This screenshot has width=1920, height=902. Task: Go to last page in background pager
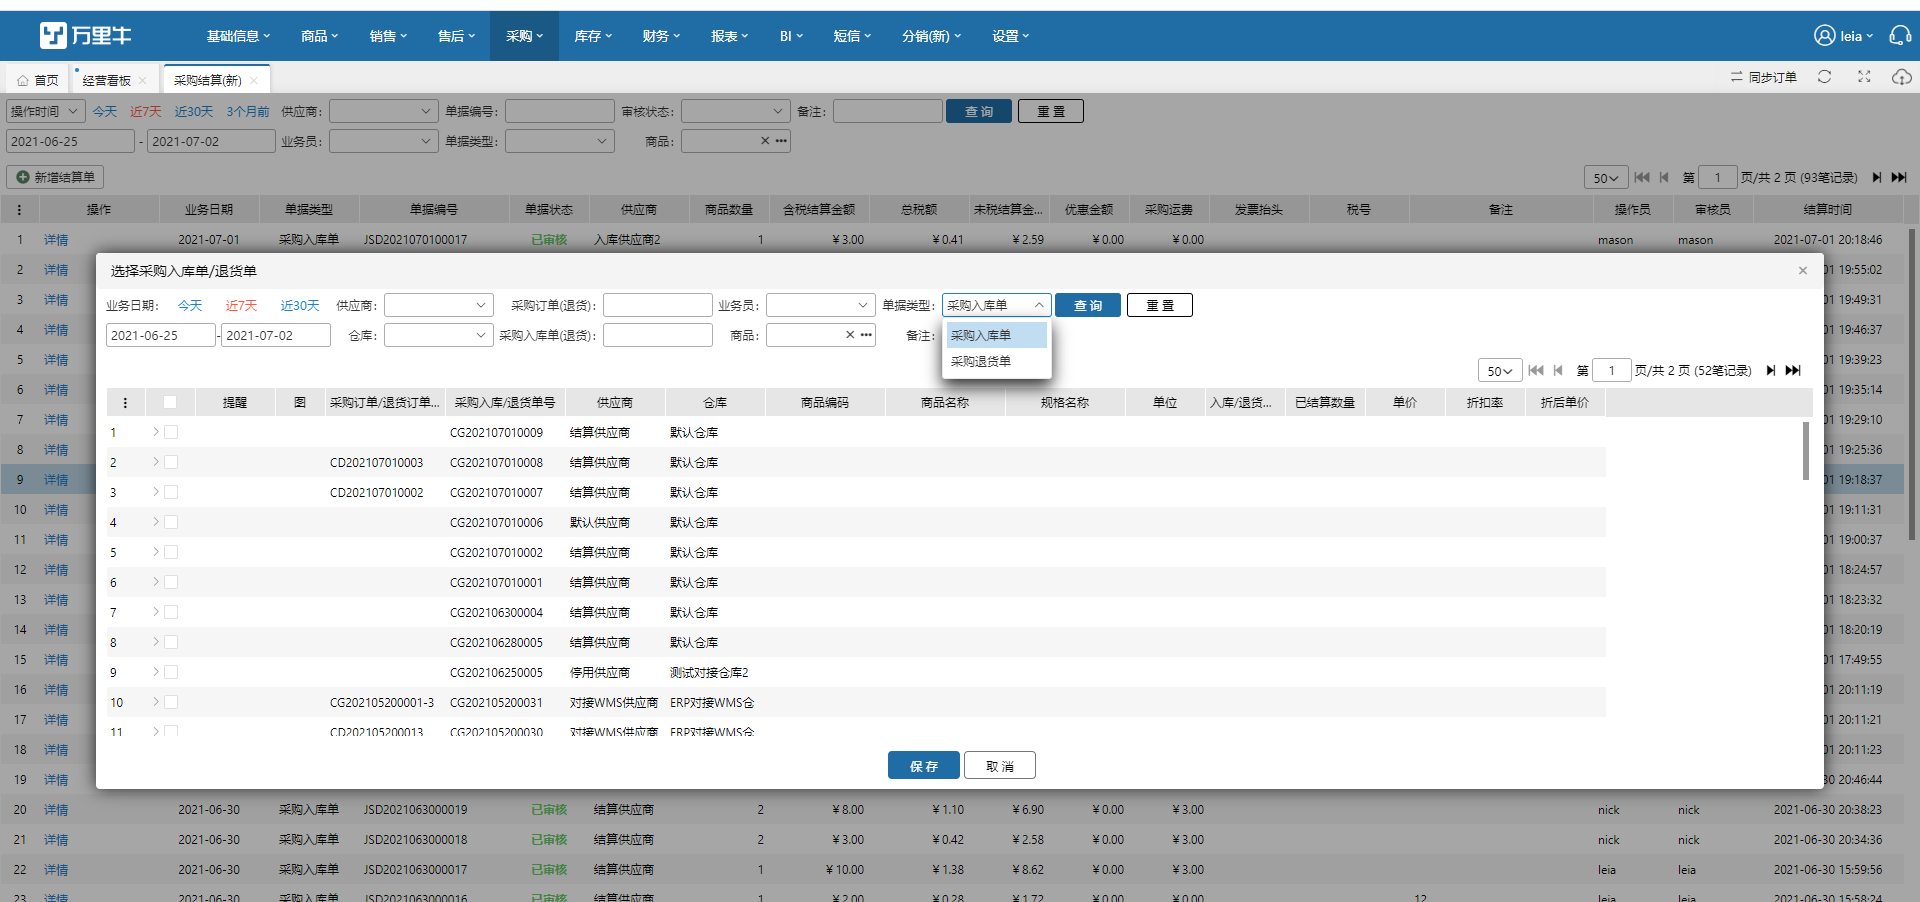click(x=1899, y=177)
